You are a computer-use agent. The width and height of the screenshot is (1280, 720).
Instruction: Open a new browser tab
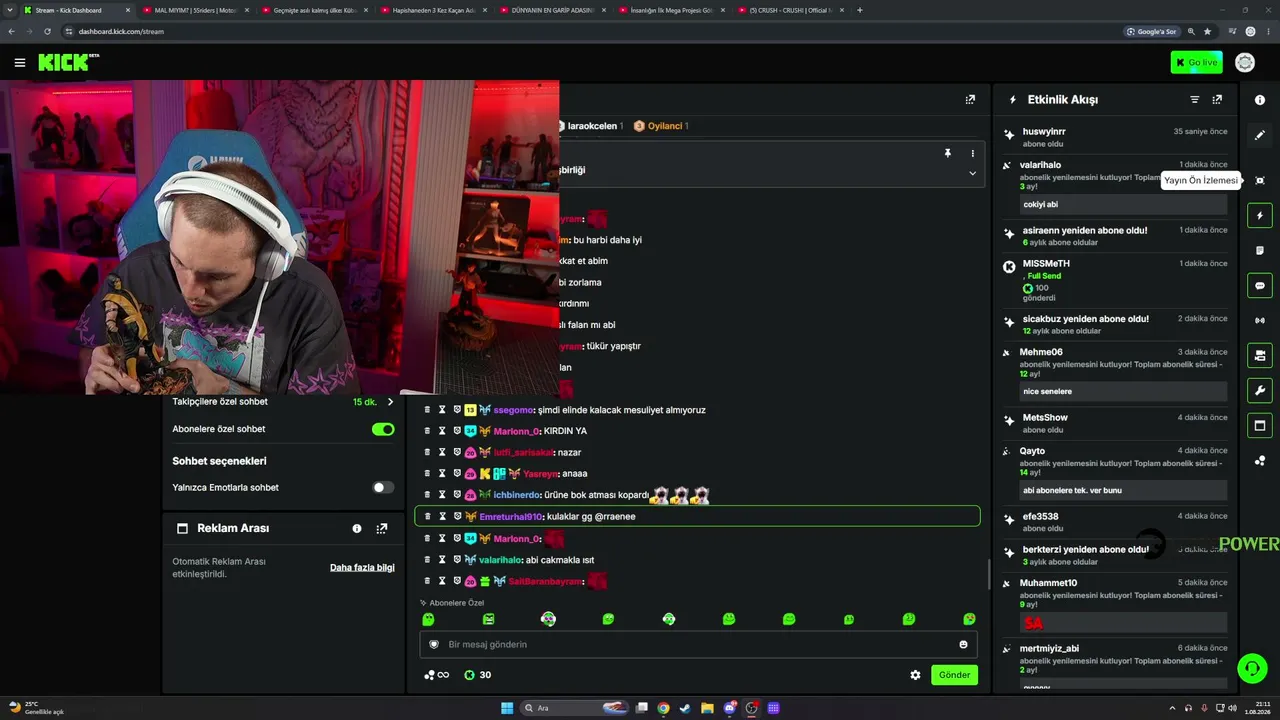860,10
